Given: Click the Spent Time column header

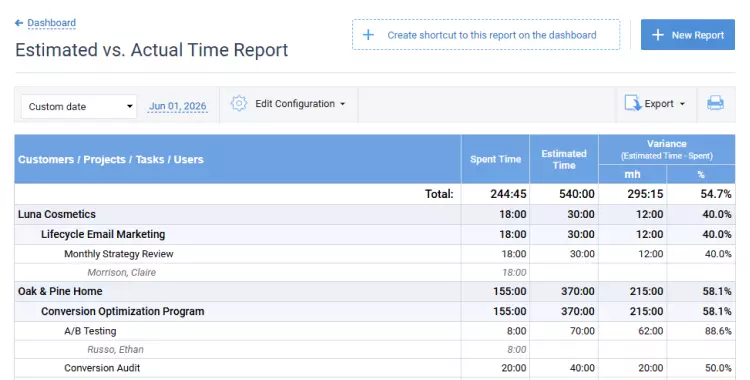Looking at the screenshot, I should [496, 159].
